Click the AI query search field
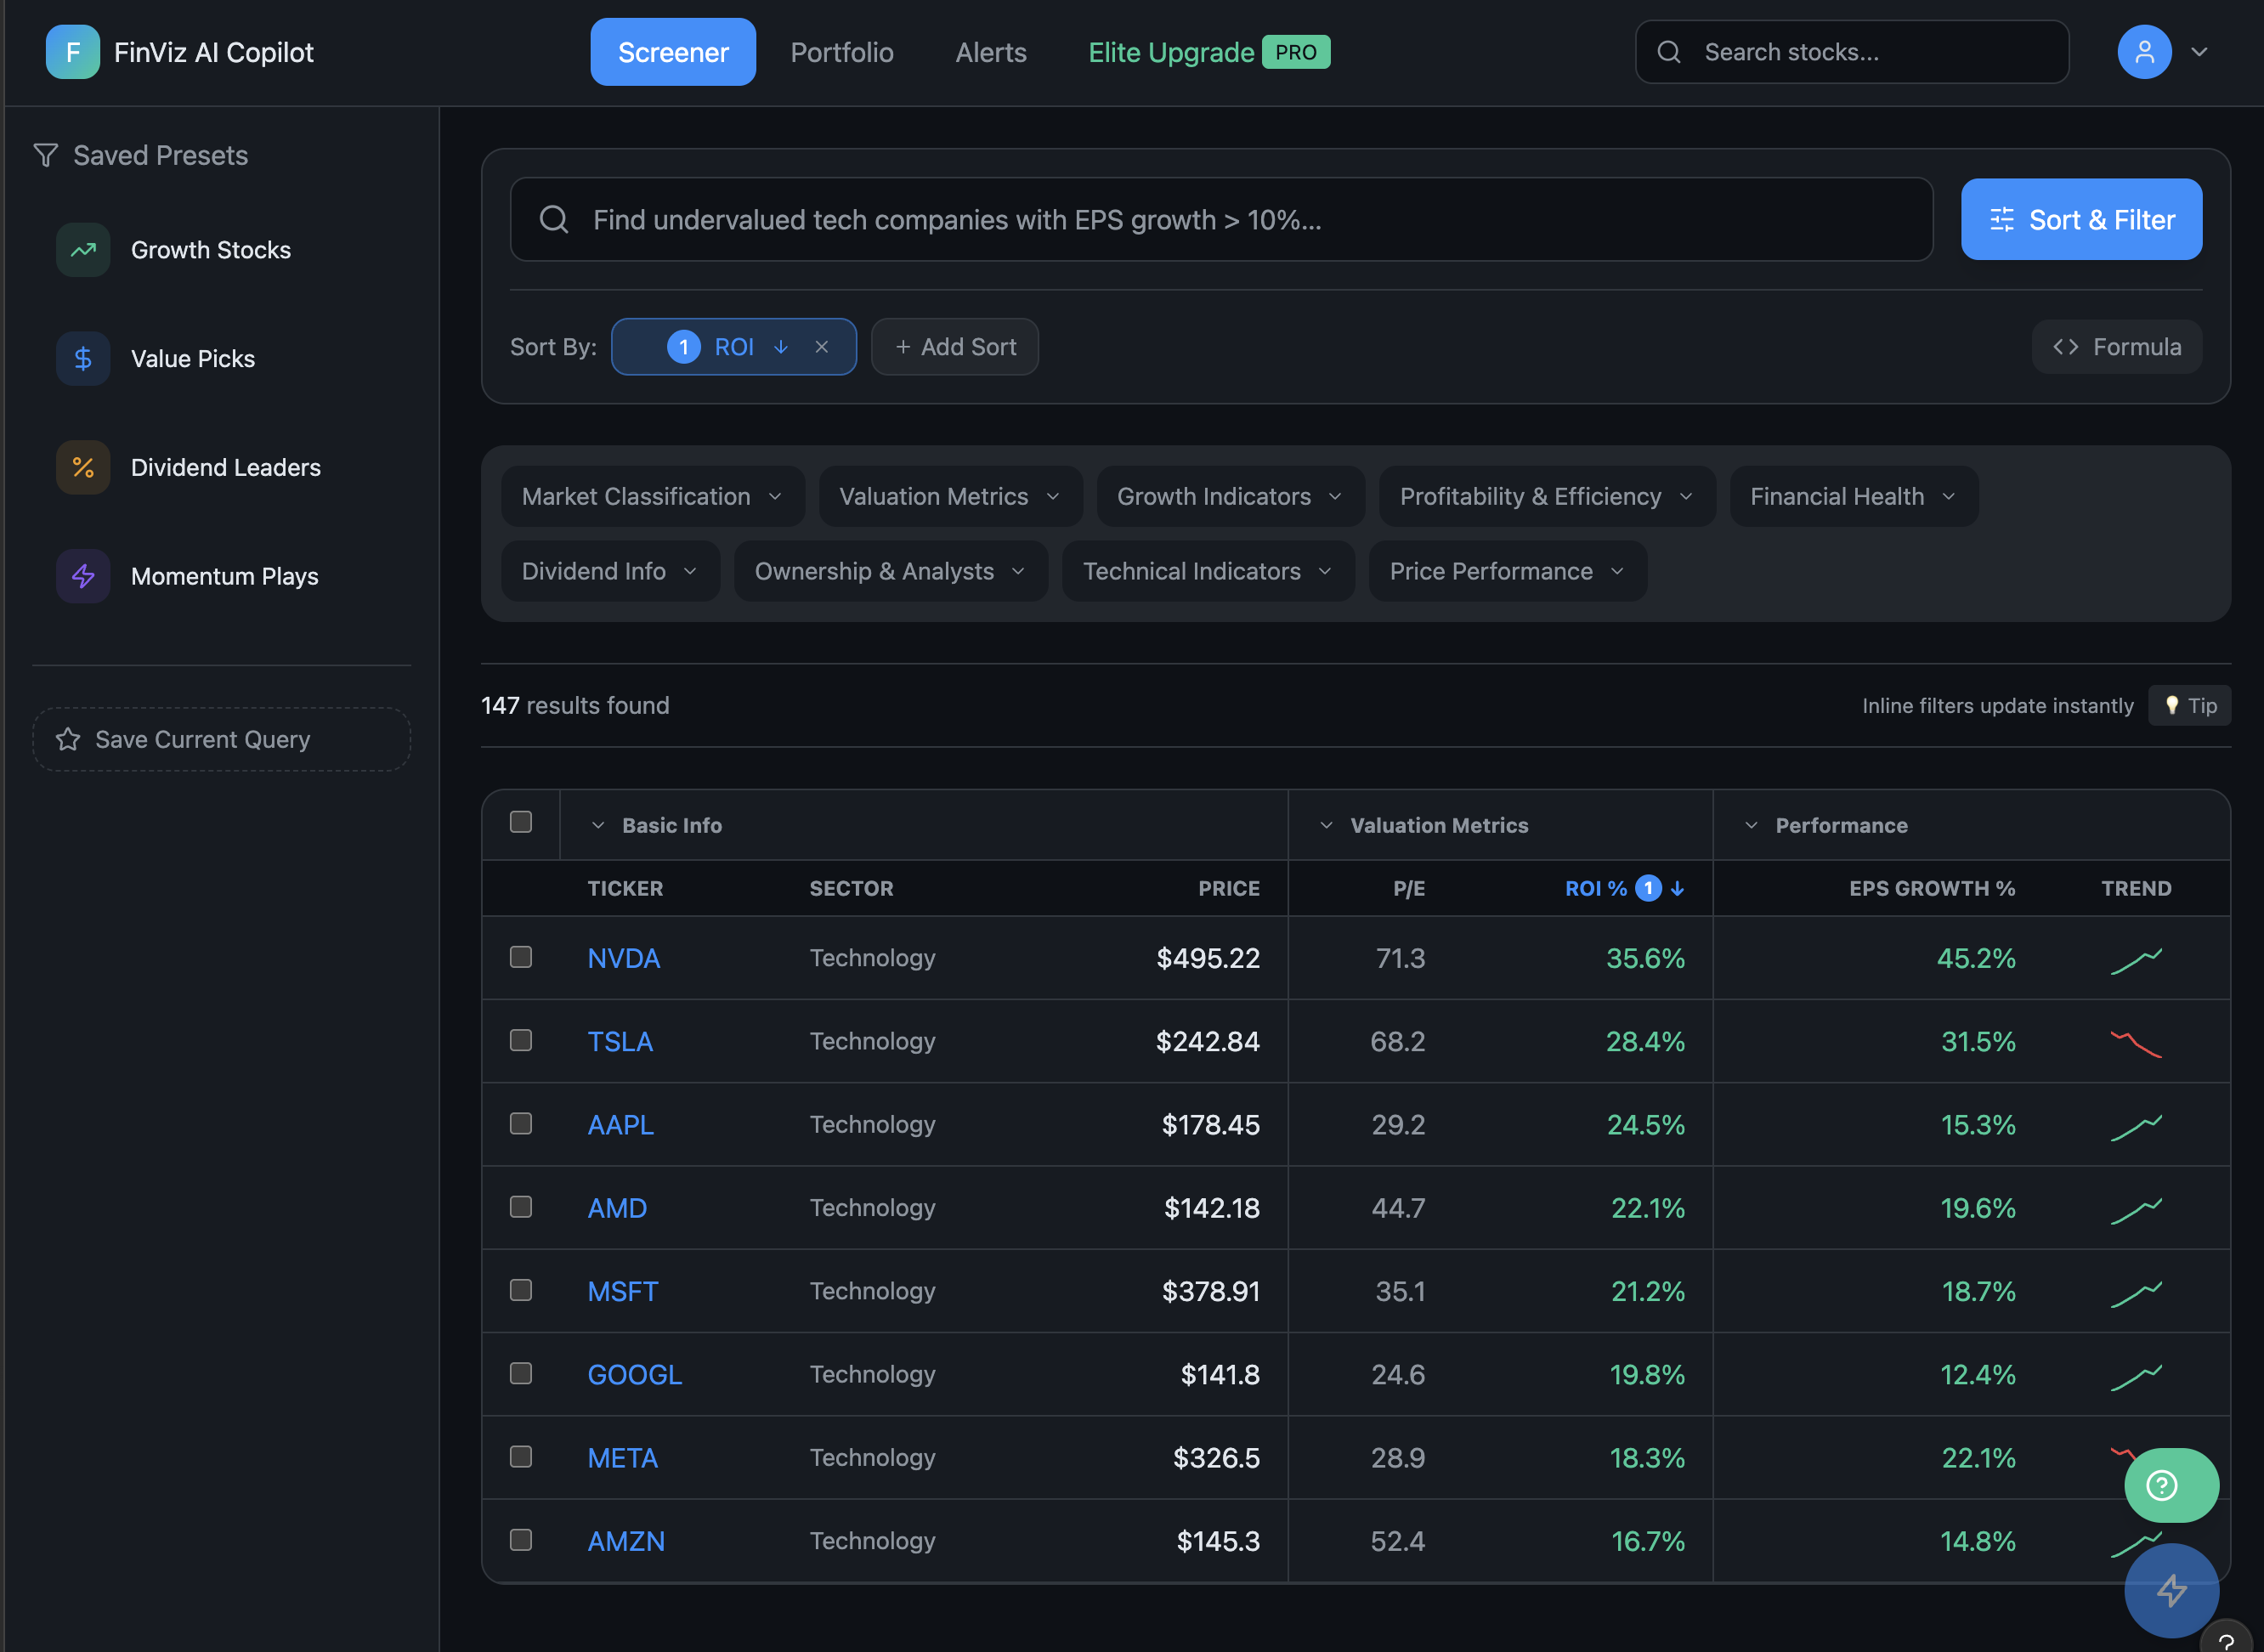This screenshot has height=1652, width=2264. tap(1220, 220)
